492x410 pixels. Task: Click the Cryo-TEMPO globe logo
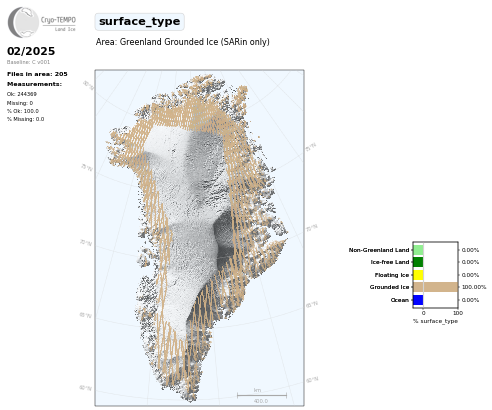[x=23, y=22]
